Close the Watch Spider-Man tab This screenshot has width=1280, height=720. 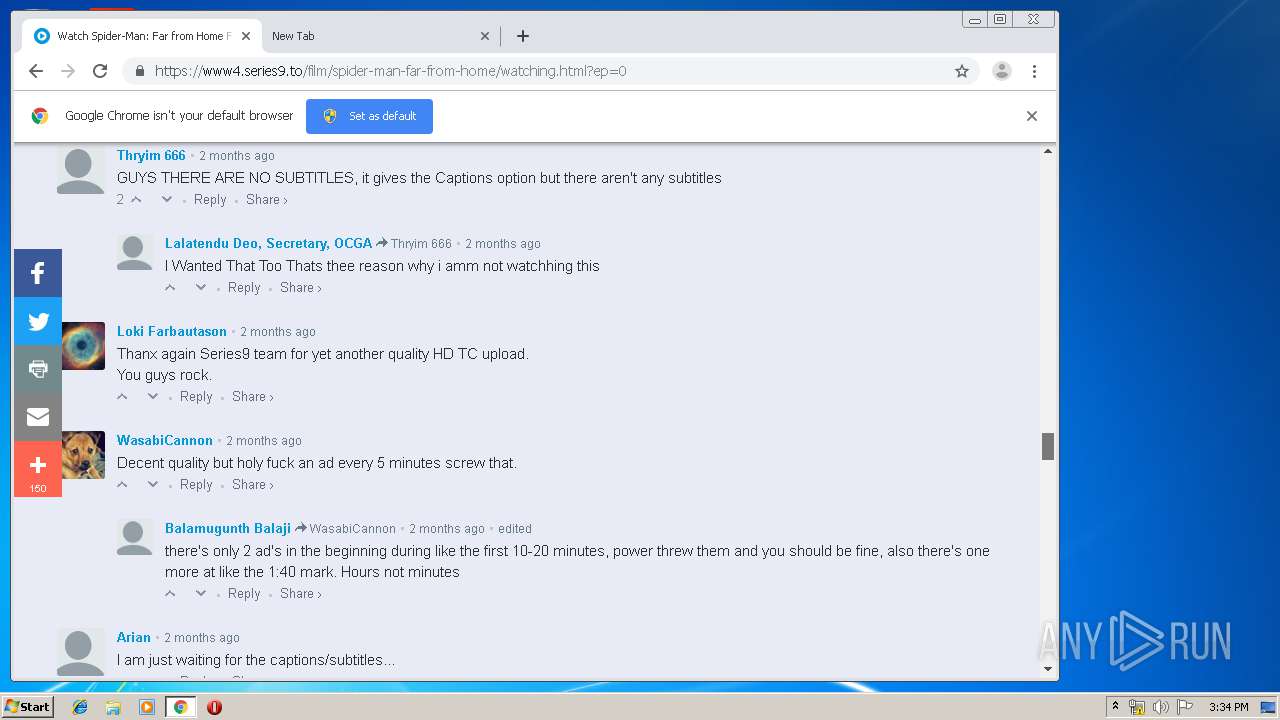pos(246,36)
